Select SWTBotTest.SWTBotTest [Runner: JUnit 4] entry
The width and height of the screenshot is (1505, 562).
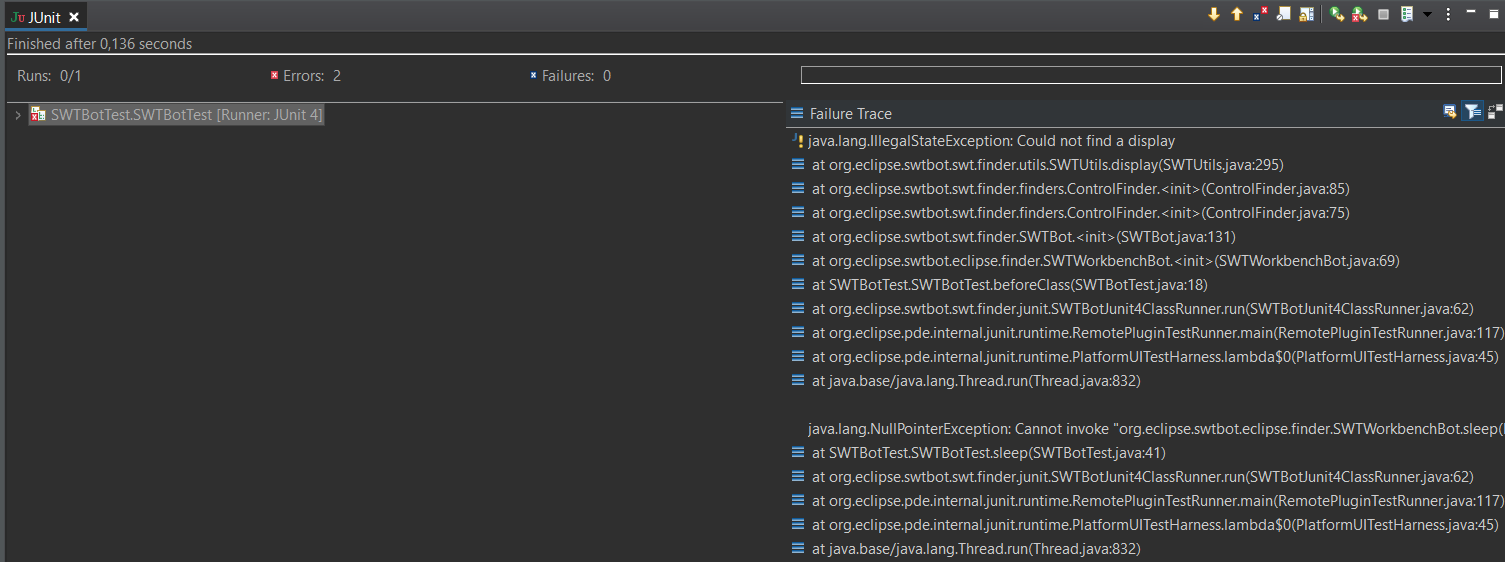pos(176,115)
